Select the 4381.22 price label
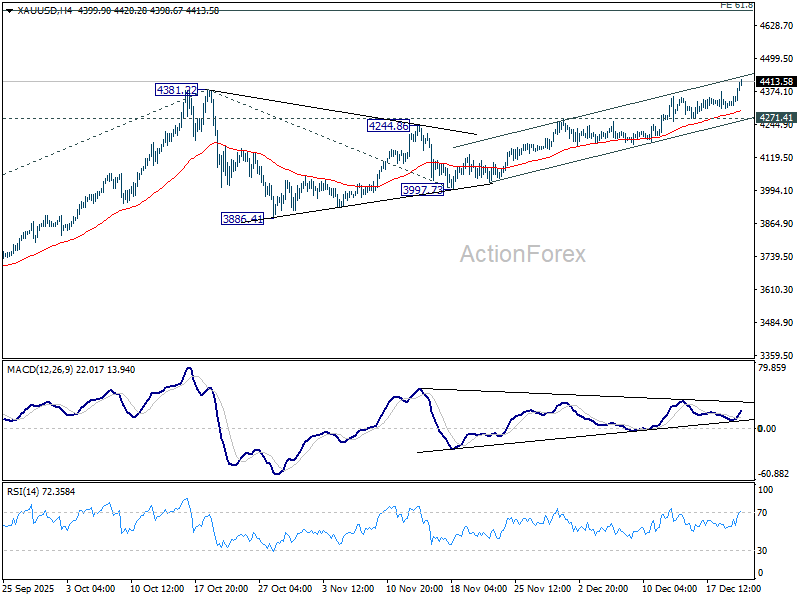Image resolution: width=800 pixels, height=600 pixels. coord(176,90)
